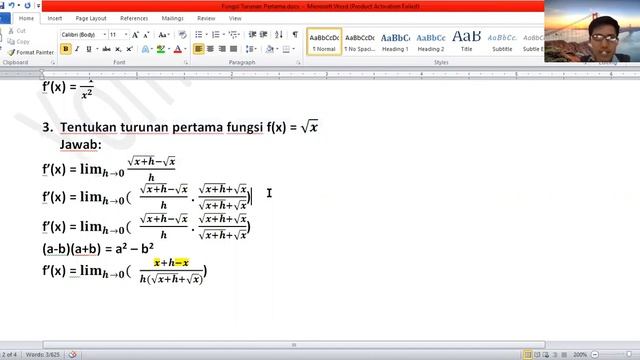Click the Save icon in quick access
The height and width of the screenshot is (360, 640).
tap(2, 6)
